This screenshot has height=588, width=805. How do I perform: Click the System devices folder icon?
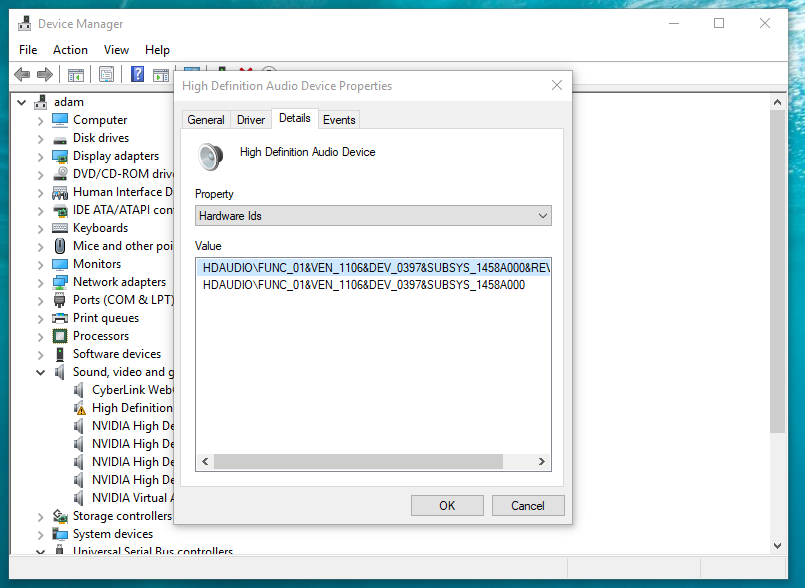60,534
